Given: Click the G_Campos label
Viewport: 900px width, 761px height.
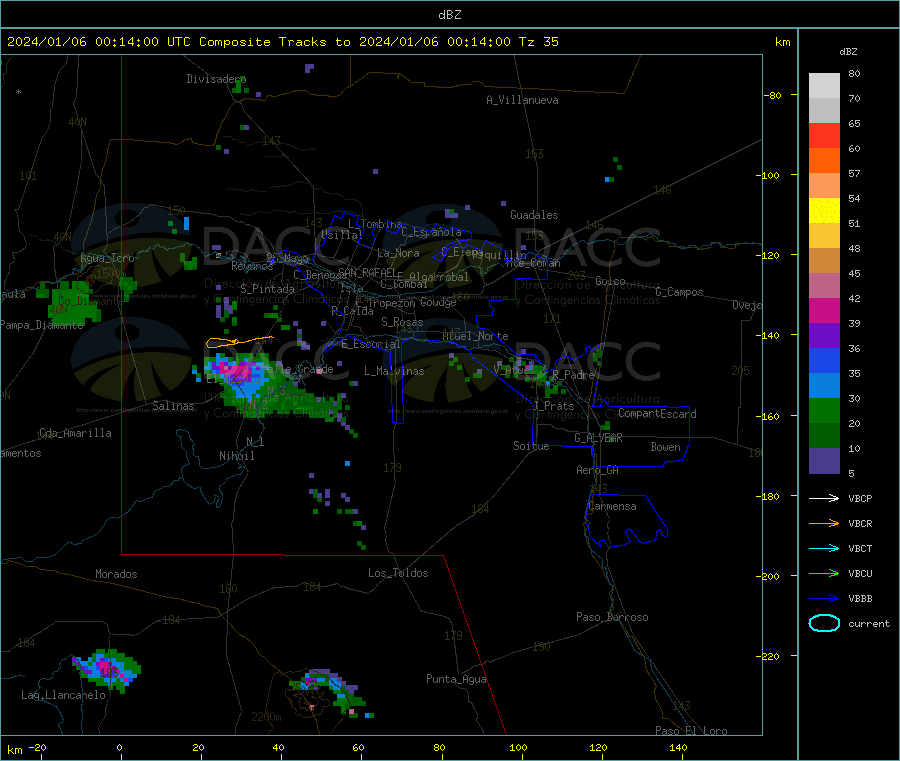Looking at the screenshot, I should pos(680,292).
